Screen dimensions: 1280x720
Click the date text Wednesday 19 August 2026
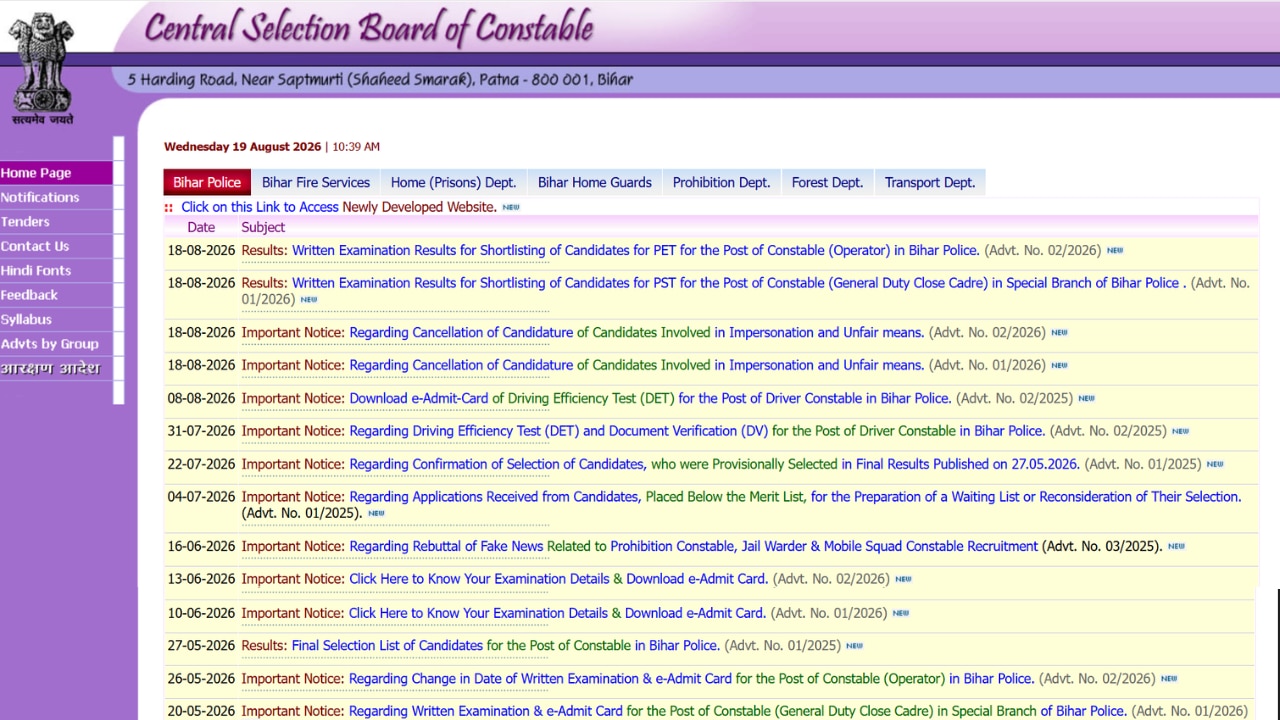pos(243,147)
